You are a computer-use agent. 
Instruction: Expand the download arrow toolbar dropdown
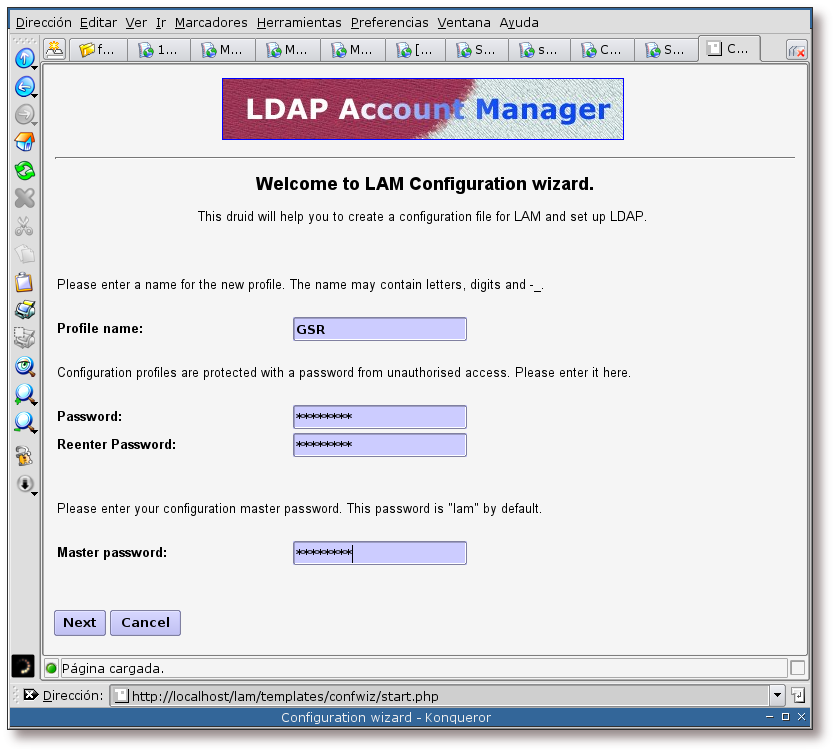click(x=34, y=493)
